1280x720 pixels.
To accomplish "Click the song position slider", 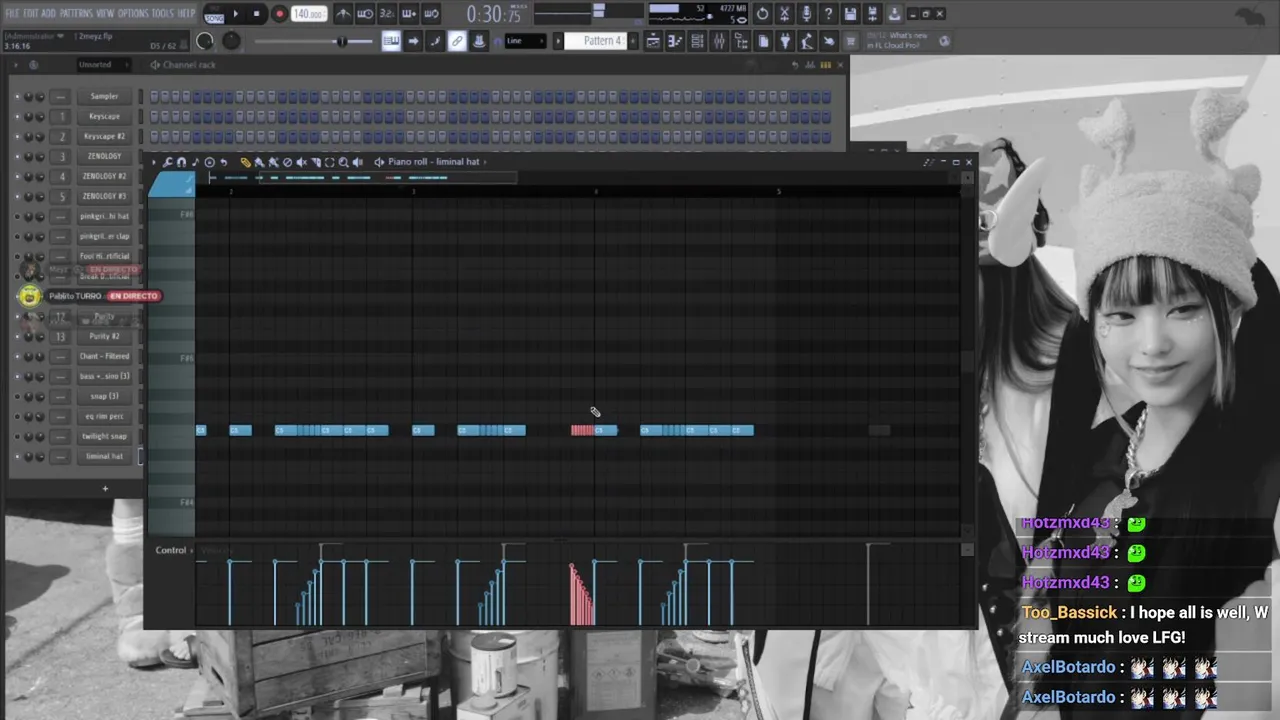I will [x=312, y=41].
